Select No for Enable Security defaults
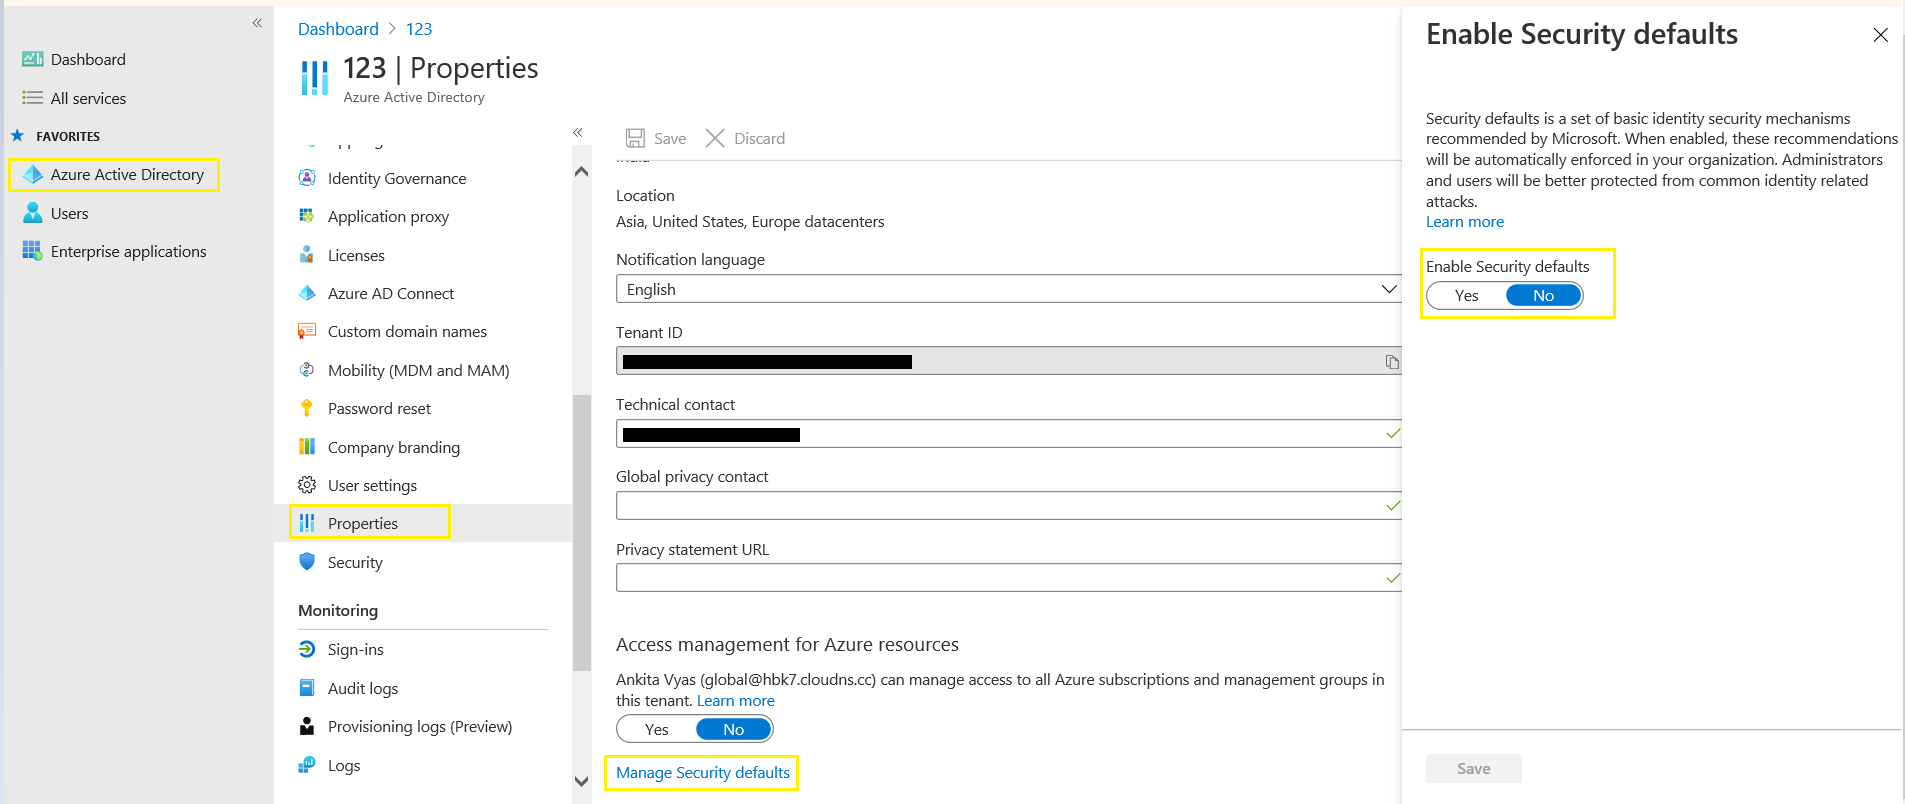Screen dimensions: 1905x804 [1543, 296]
